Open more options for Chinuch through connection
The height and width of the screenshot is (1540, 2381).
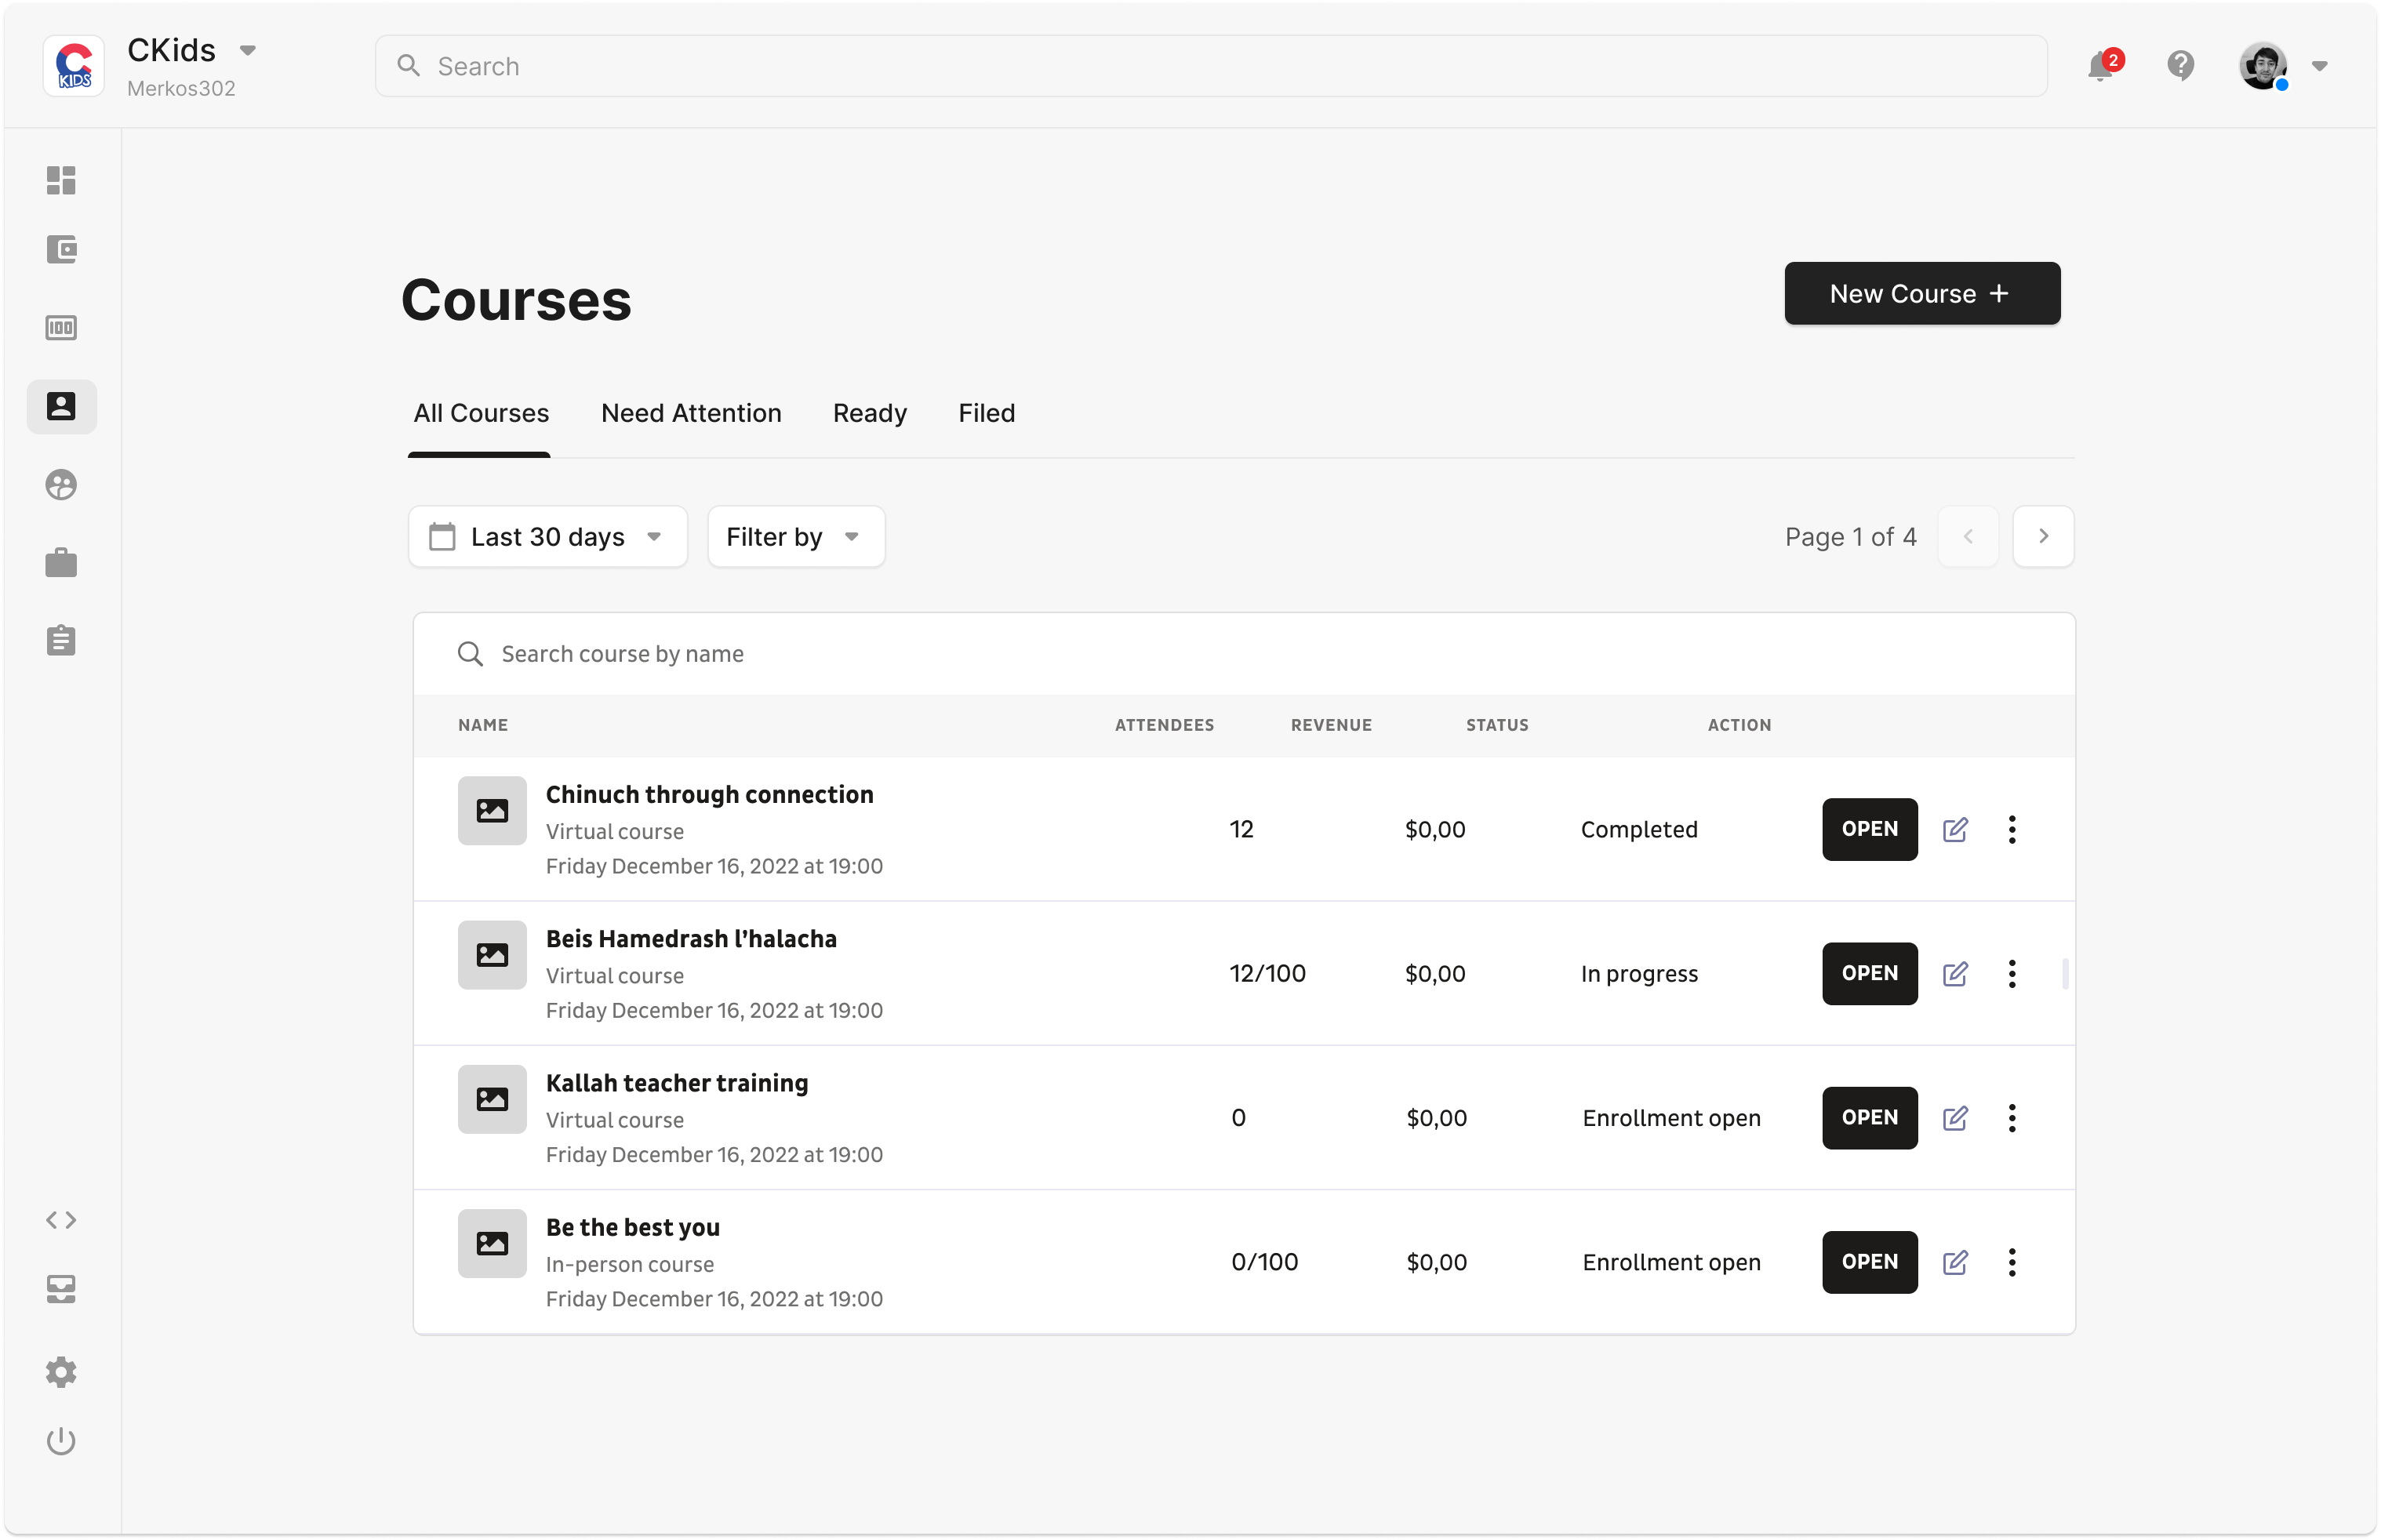(x=2012, y=829)
